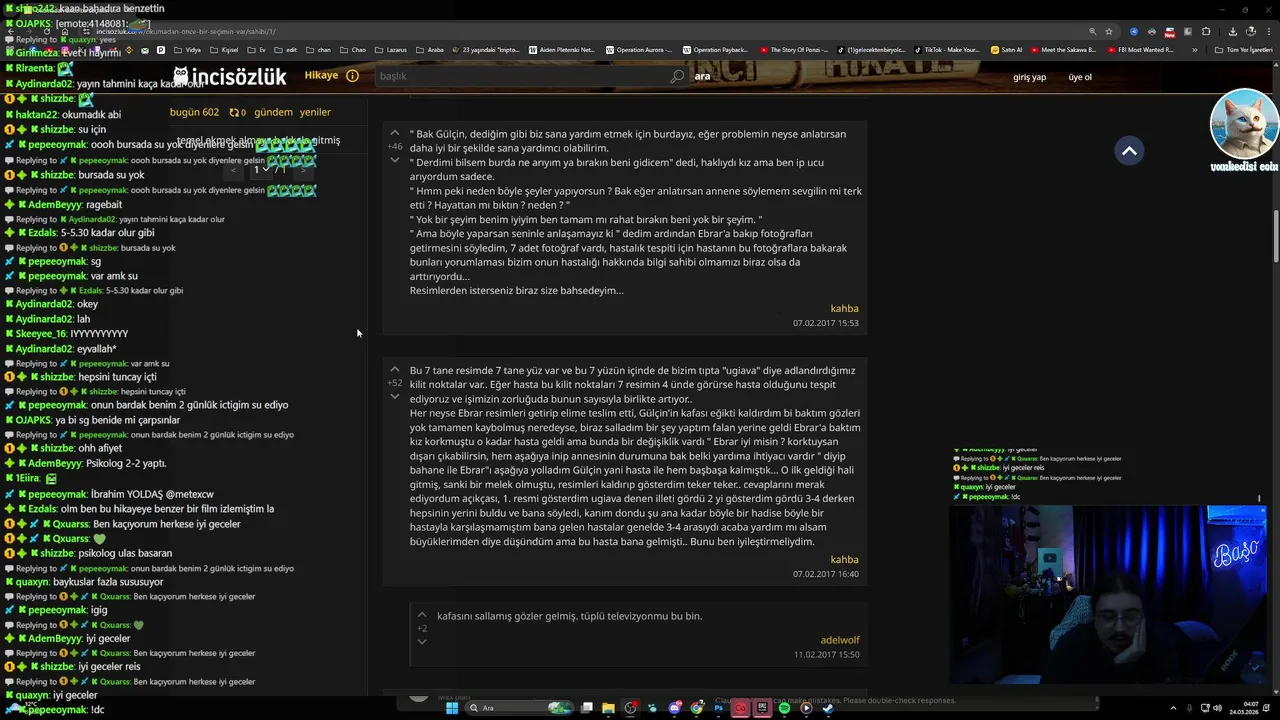Viewport: 1280px width, 720px height.
Task: Show hidden system tray icons
Action: [x=1173, y=708]
